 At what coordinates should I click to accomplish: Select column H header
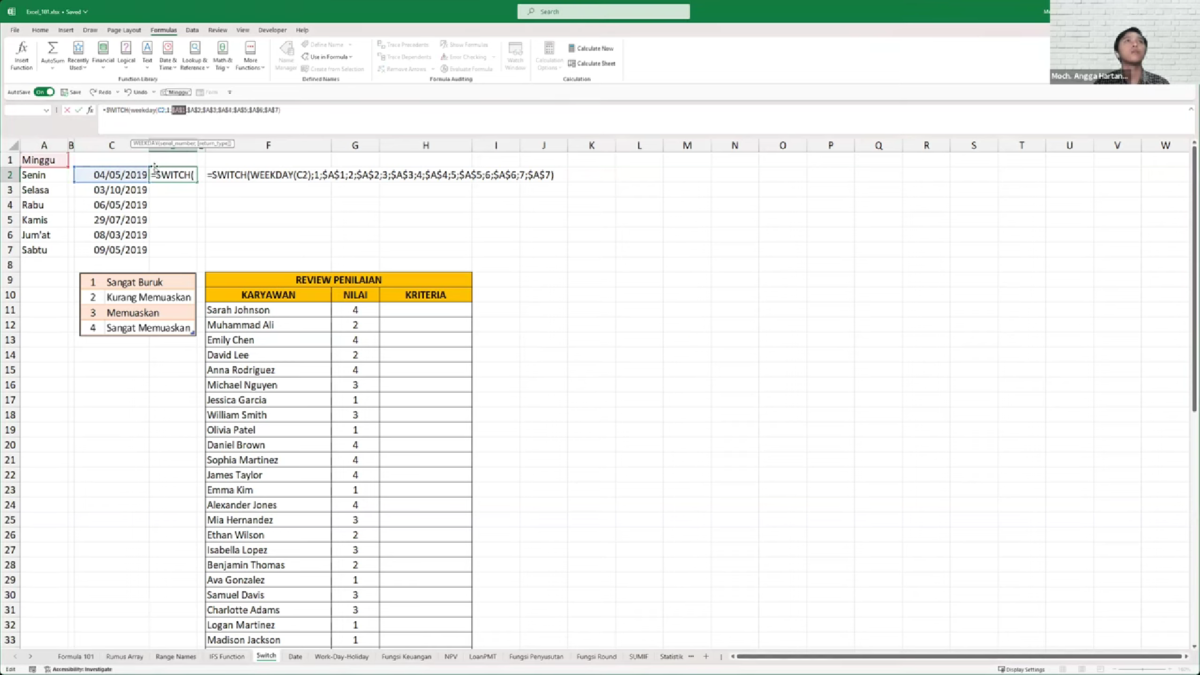tap(425, 146)
